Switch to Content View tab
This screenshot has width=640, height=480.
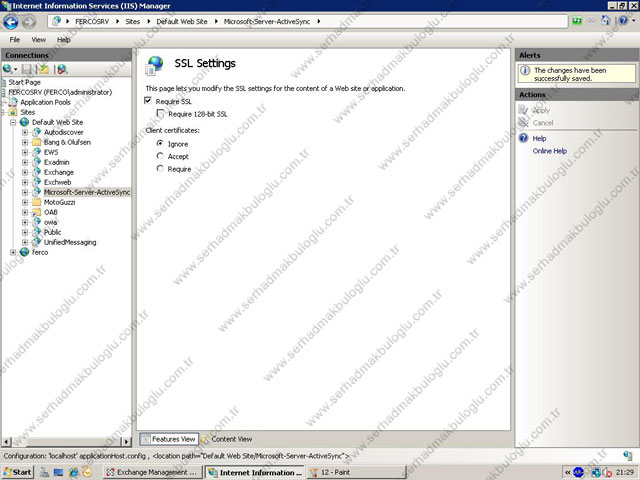(227, 439)
